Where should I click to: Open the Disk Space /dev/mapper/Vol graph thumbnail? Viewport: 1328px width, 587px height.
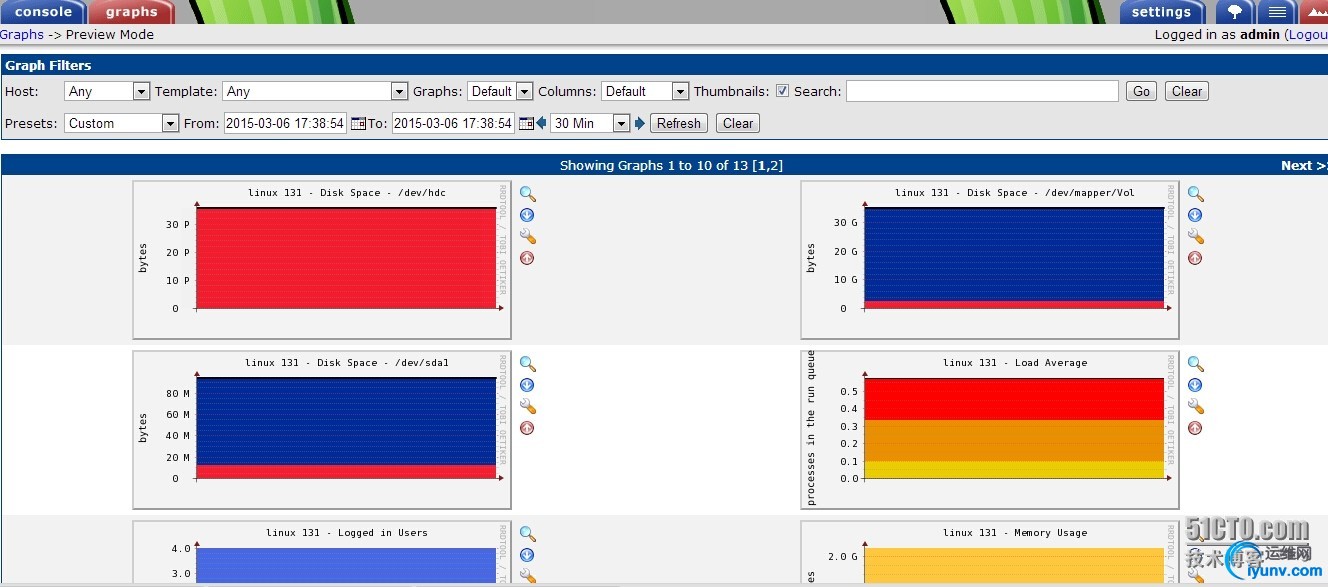click(x=990, y=260)
